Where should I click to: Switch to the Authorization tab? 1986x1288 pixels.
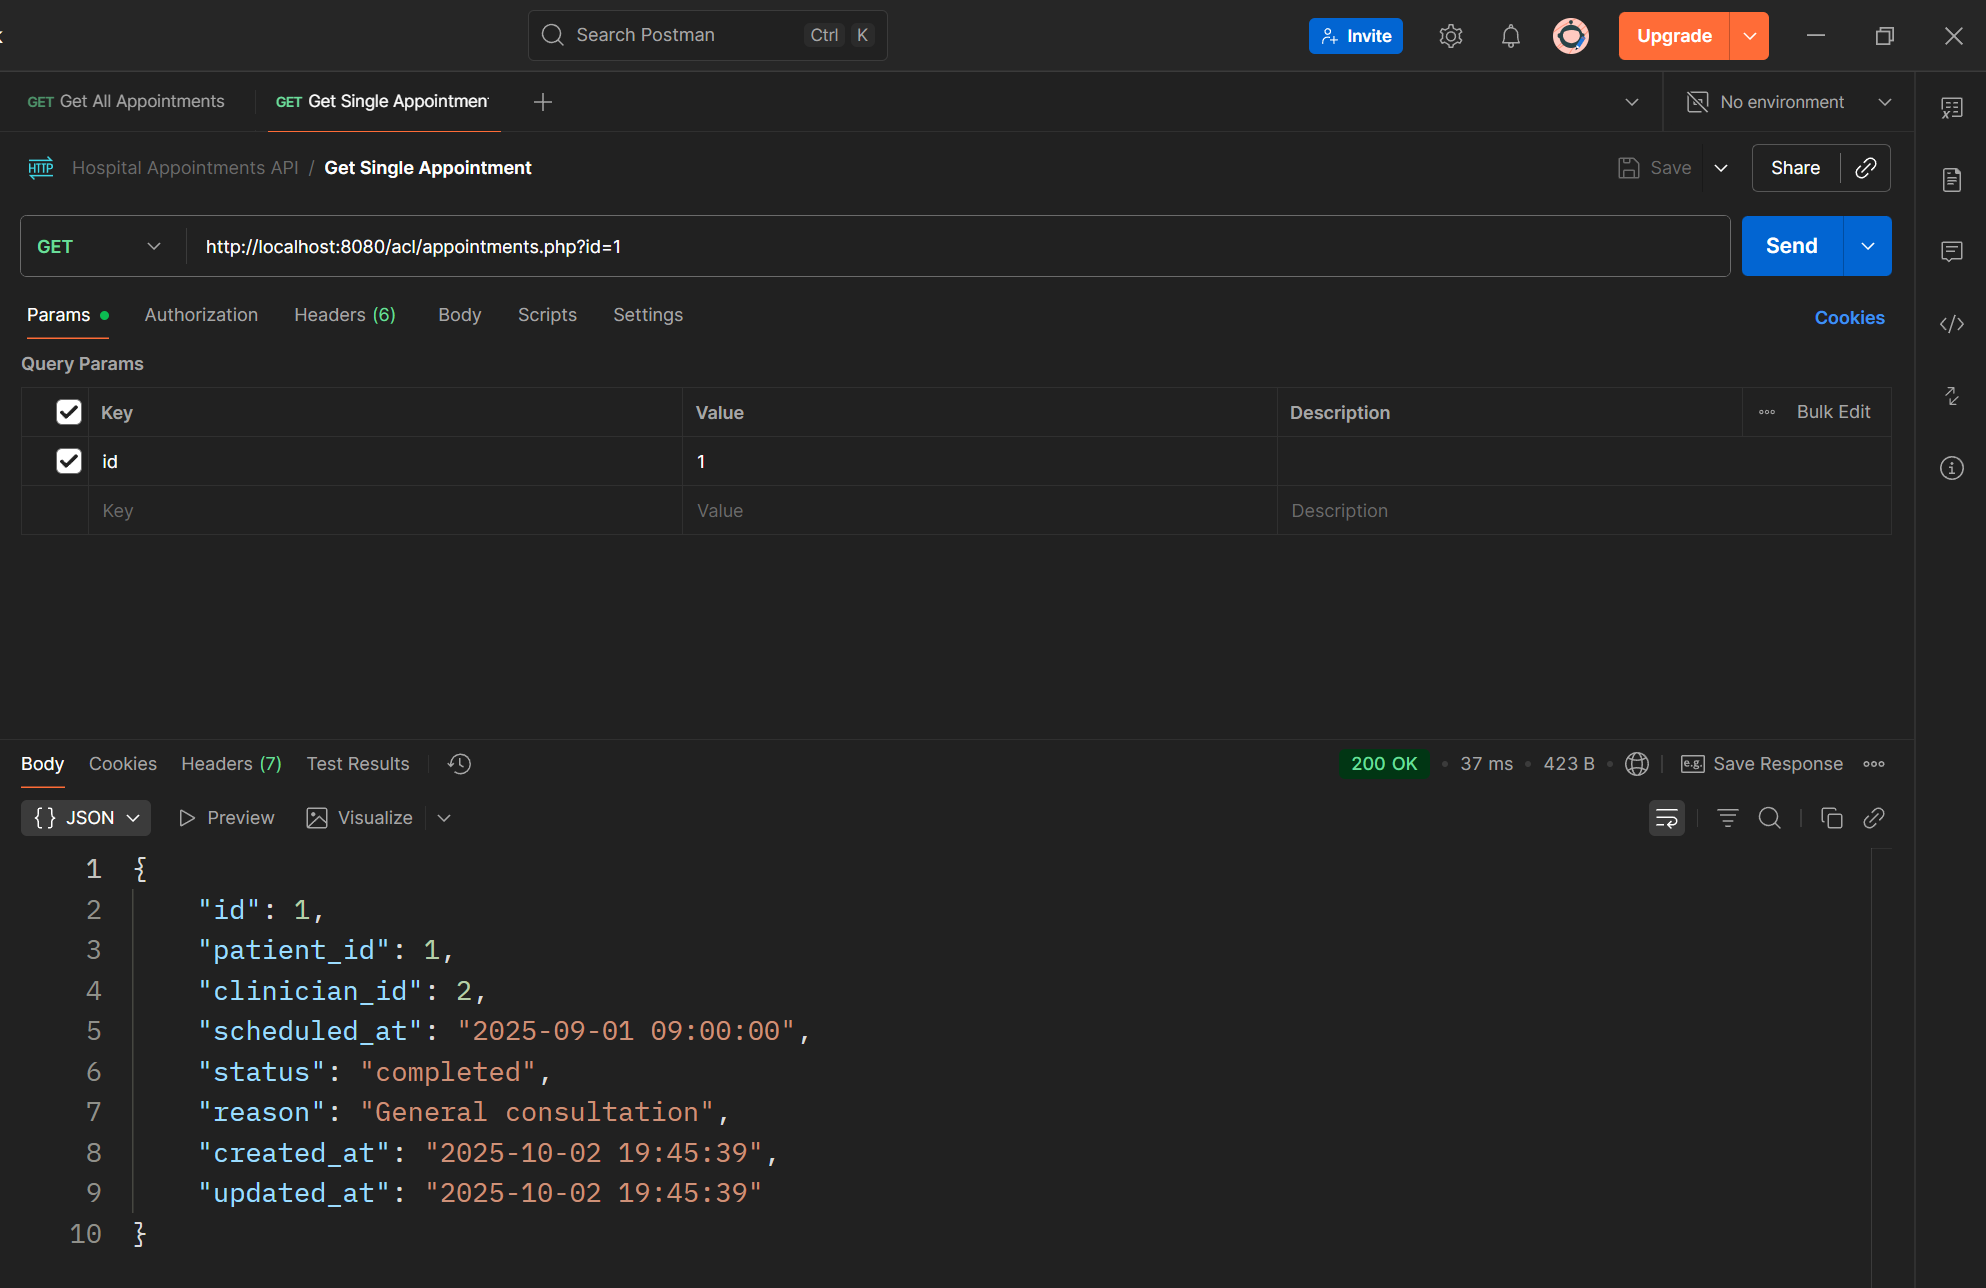[x=201, y=315]
